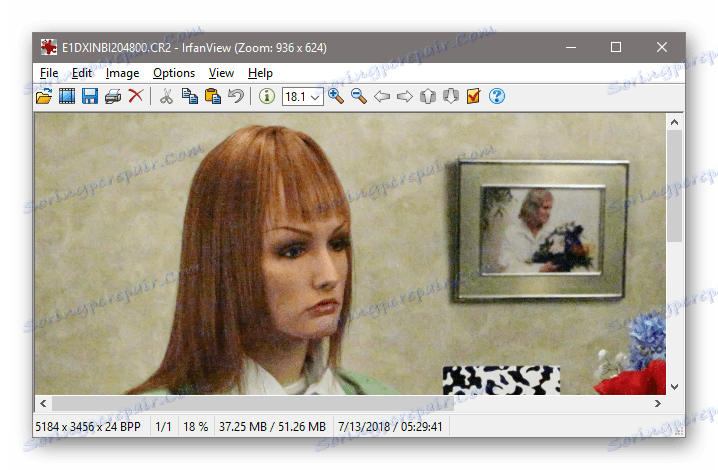The height and width of the screenshot is (470, 718).
Task: Open the Image menu
Action: coord(122,73)
